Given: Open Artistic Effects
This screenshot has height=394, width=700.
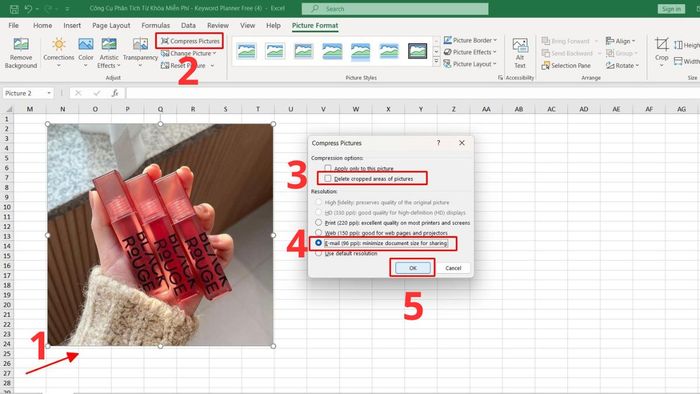Looking at the screenshot, I should 109,53.
